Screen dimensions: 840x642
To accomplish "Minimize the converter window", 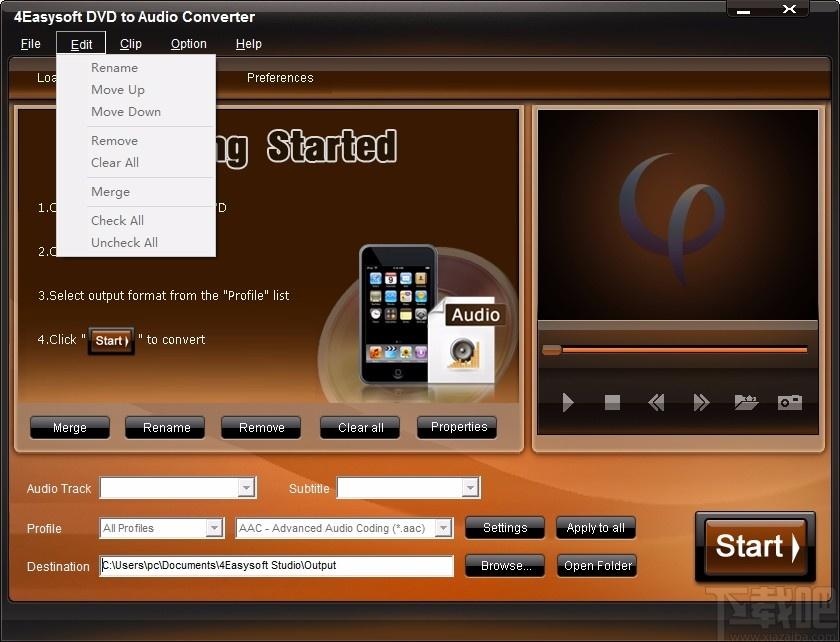I will (744, 10).
